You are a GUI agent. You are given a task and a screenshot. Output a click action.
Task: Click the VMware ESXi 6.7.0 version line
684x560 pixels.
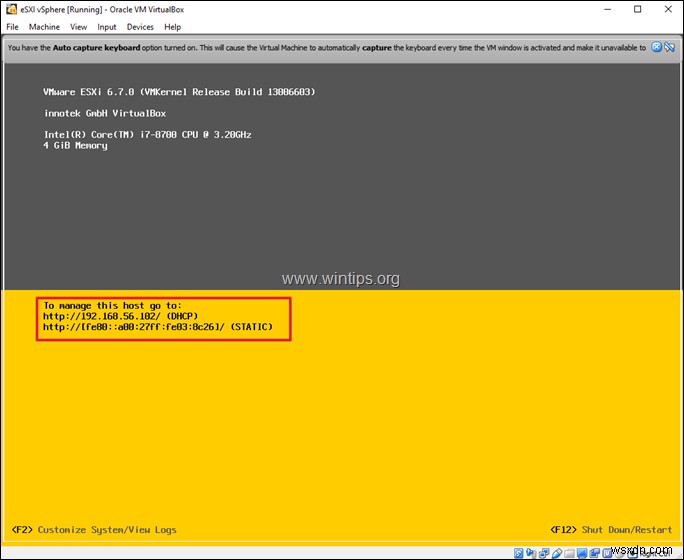pos(179,92)
